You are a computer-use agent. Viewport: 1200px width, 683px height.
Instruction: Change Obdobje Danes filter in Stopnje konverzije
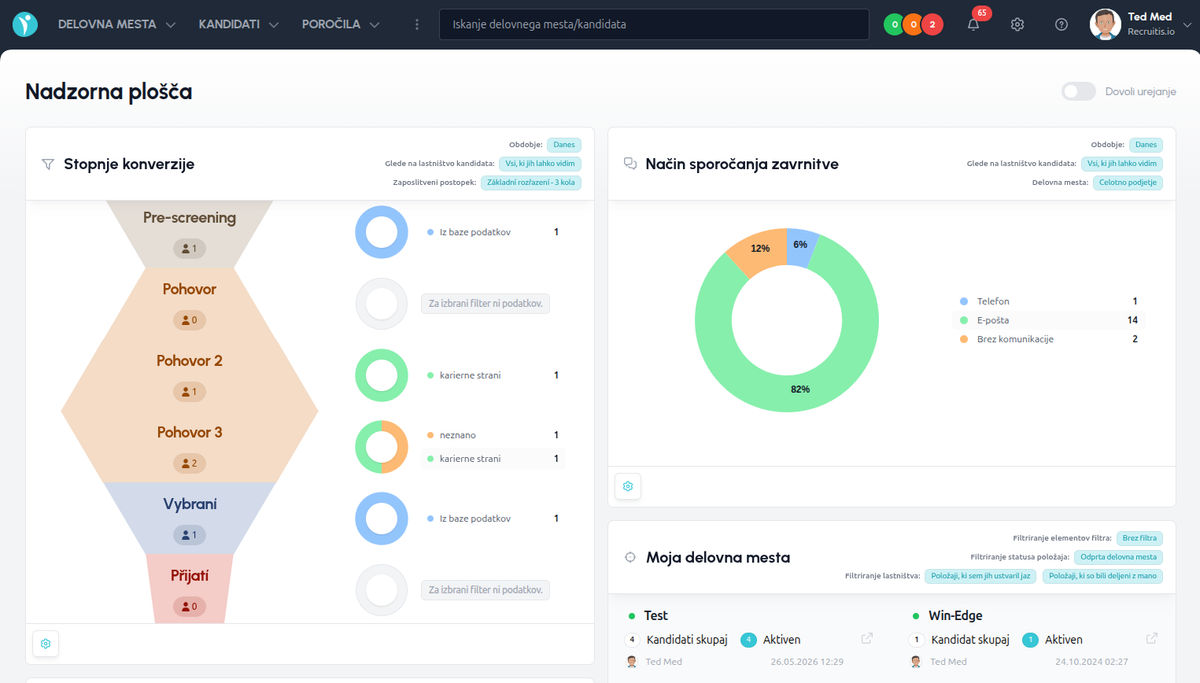(x=563, y=145)
